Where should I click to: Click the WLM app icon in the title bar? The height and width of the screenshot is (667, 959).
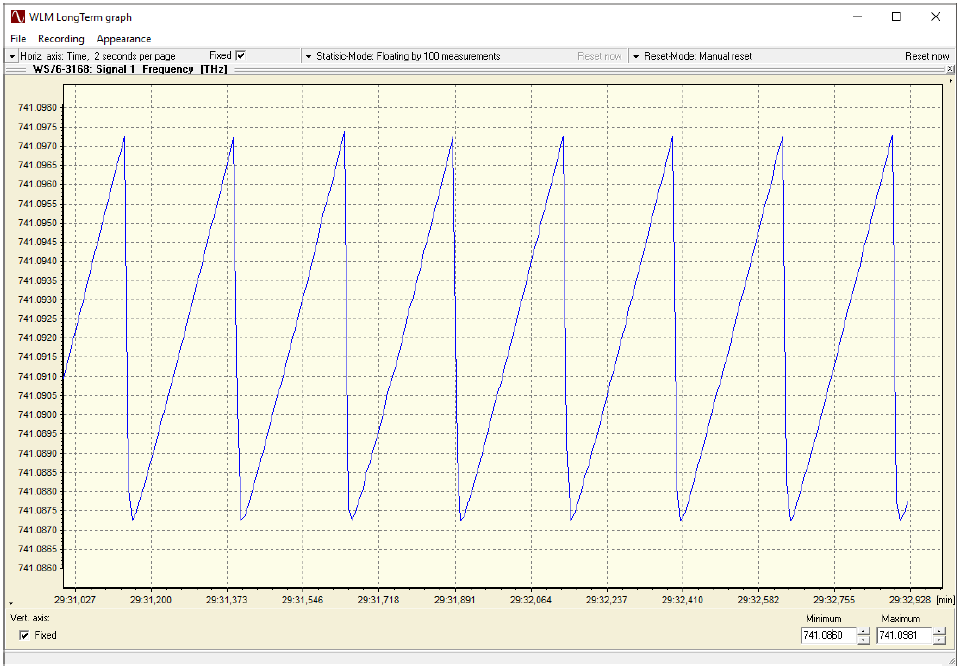[18, 17]
